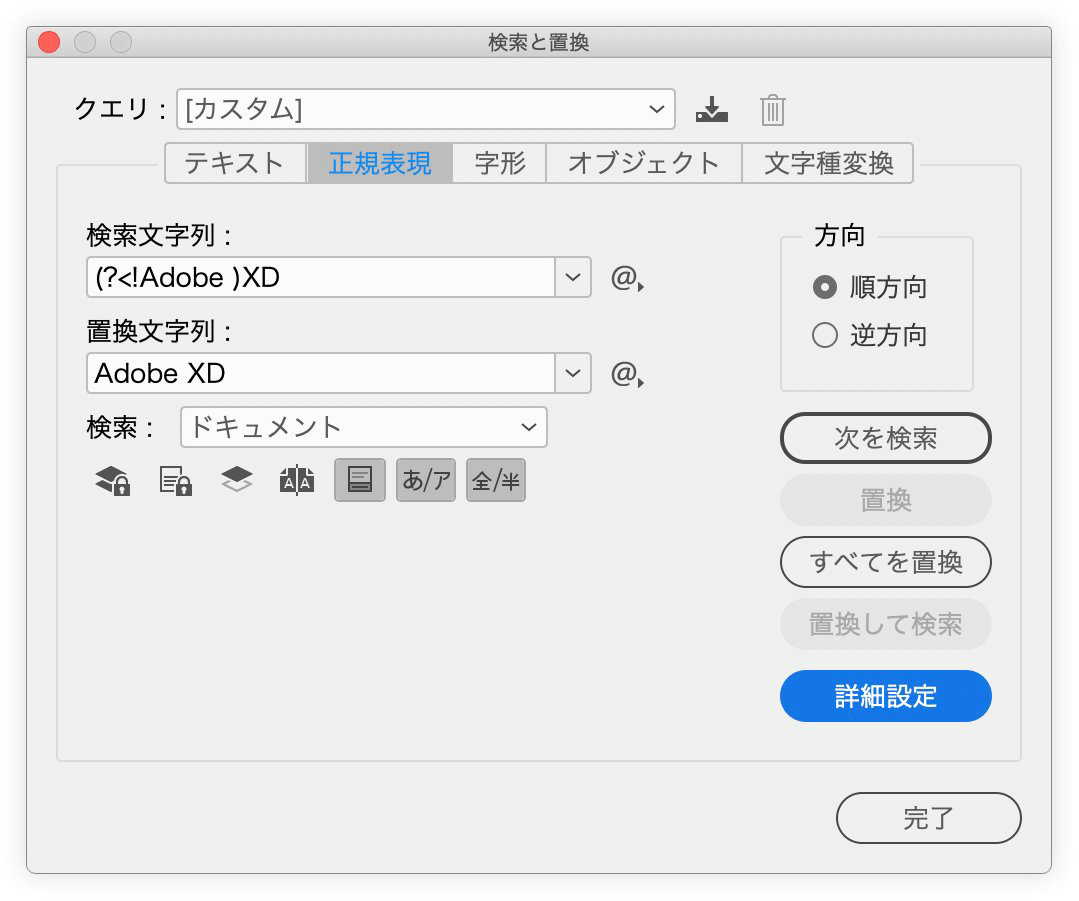Click the 方向 group label
The height and width of the screenshot is (901, 1079).
[839, 235]
